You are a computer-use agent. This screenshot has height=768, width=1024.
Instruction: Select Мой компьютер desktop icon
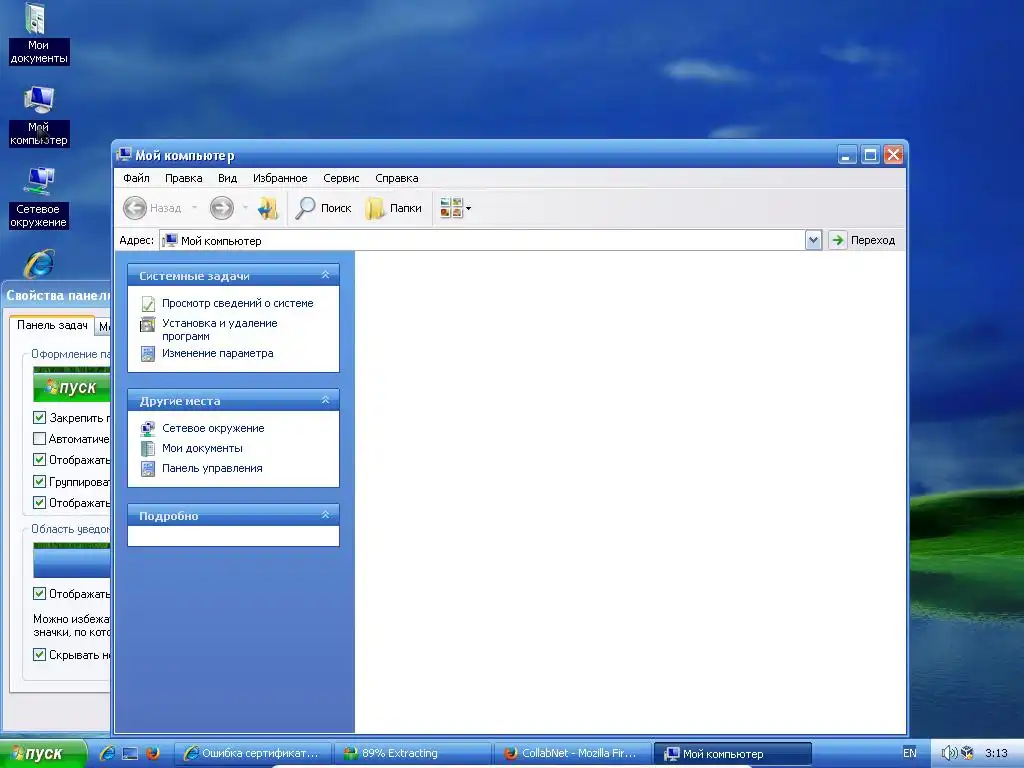pos(39,116)
